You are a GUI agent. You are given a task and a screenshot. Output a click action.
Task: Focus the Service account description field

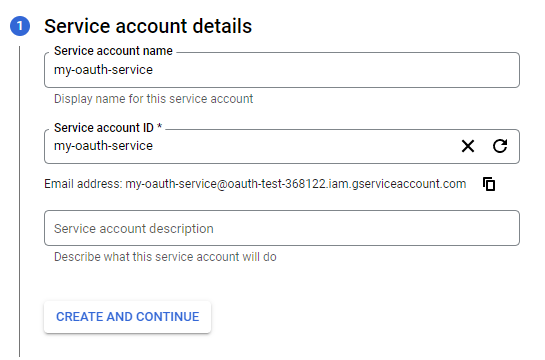(x=282, y=228)
